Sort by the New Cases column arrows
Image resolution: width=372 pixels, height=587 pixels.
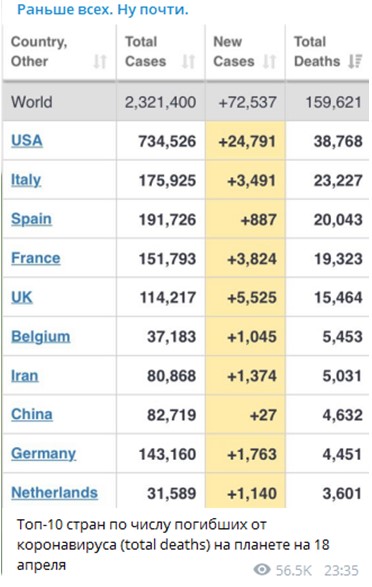click(x=269, y=61)
